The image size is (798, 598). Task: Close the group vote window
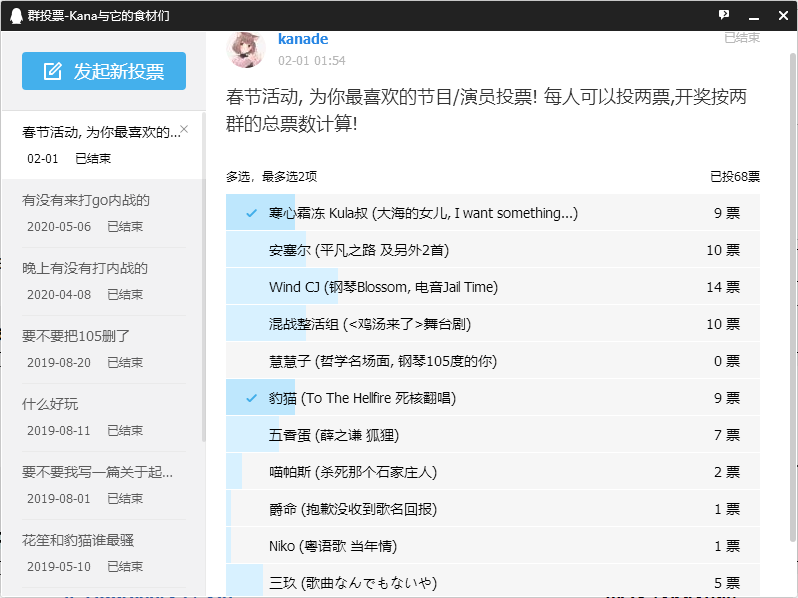point(780,15)
